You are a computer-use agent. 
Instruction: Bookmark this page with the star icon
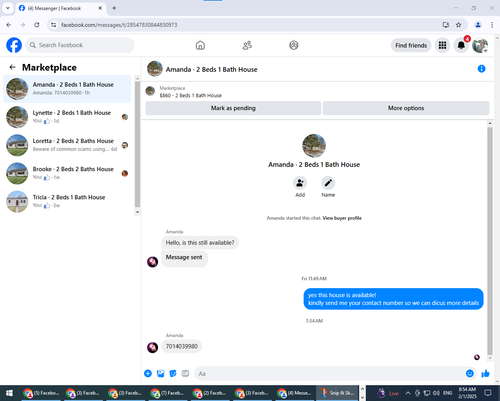459,25
